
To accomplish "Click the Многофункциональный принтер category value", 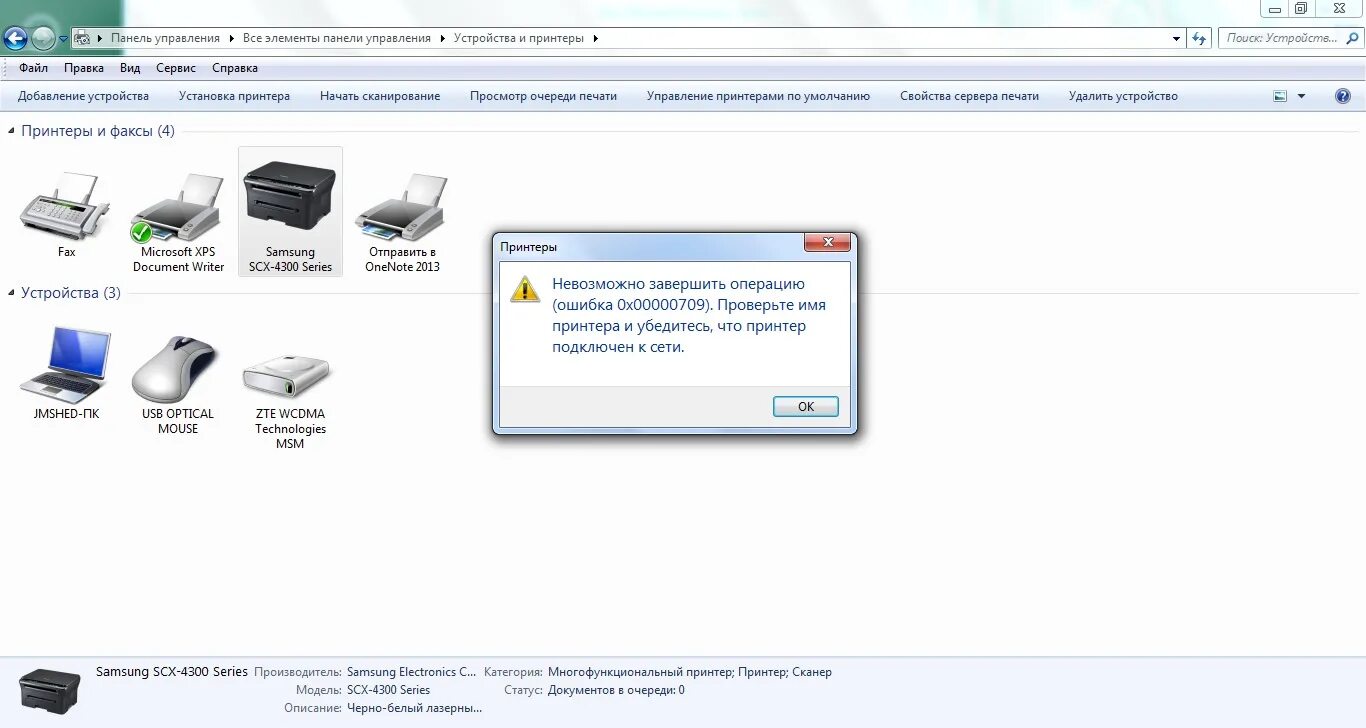I will 690,672.
